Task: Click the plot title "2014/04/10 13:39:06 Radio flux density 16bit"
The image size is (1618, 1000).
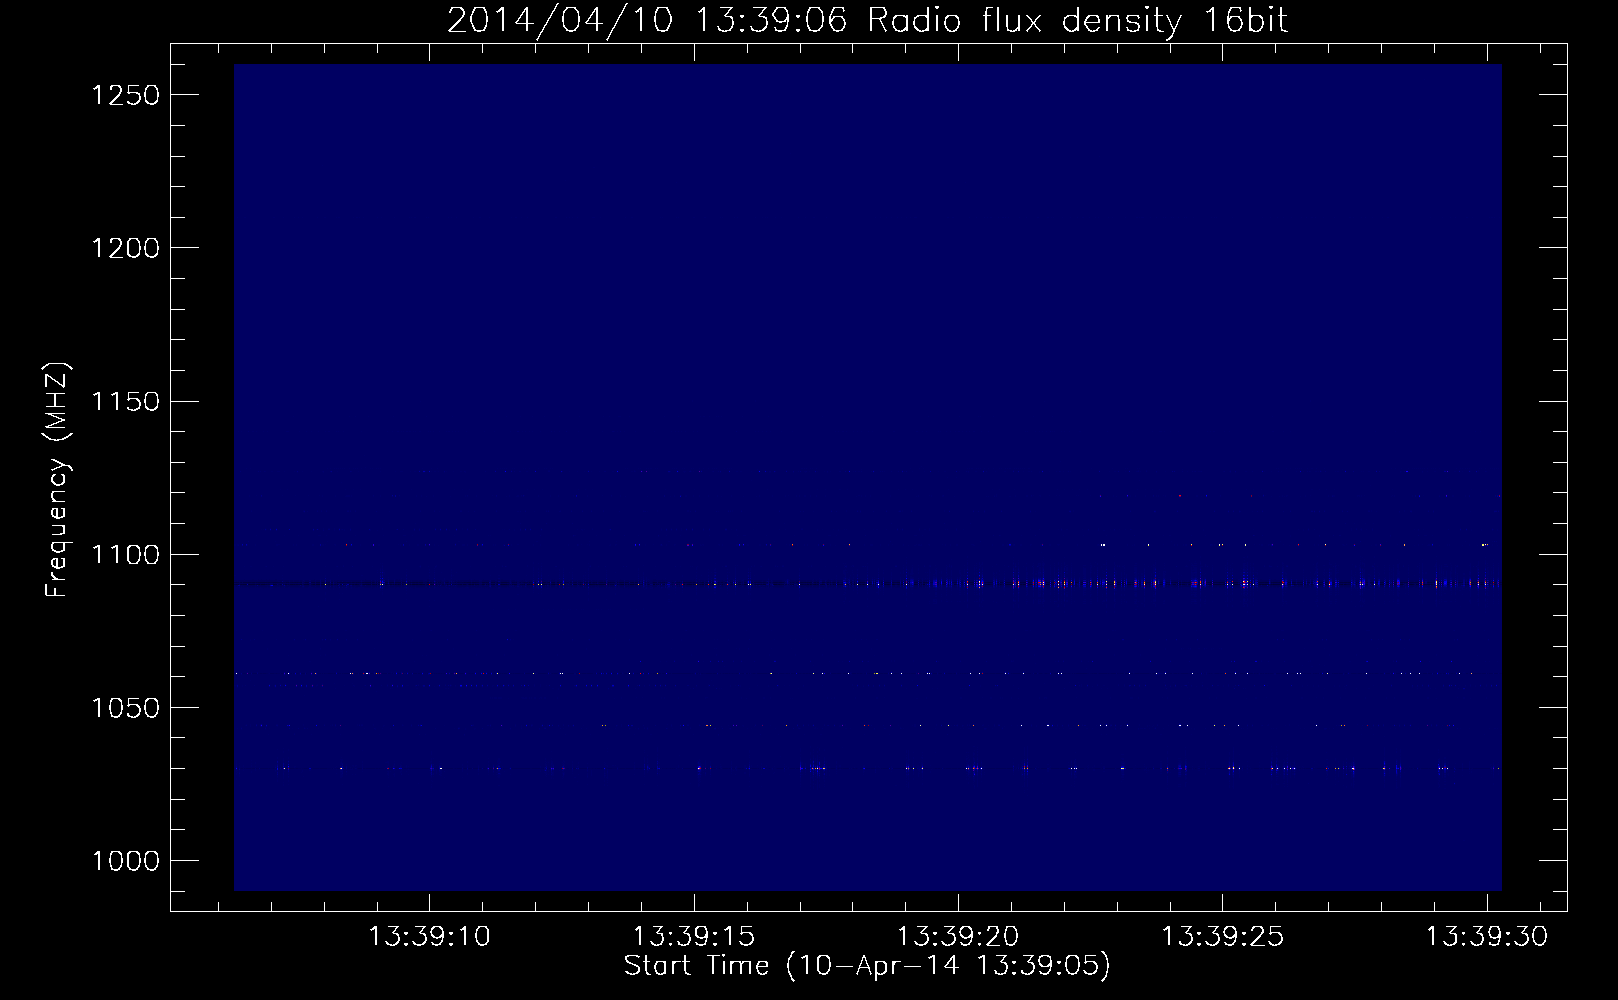Action: coord(867,21)
